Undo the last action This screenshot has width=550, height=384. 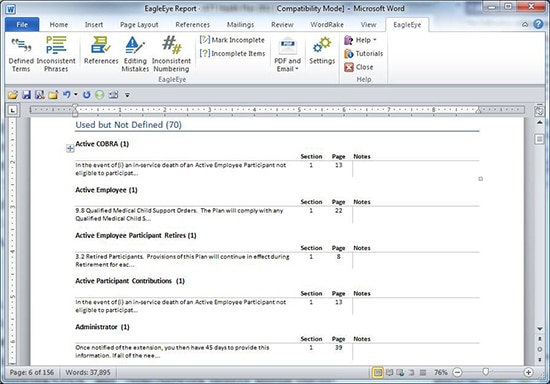tap(67, 95)
